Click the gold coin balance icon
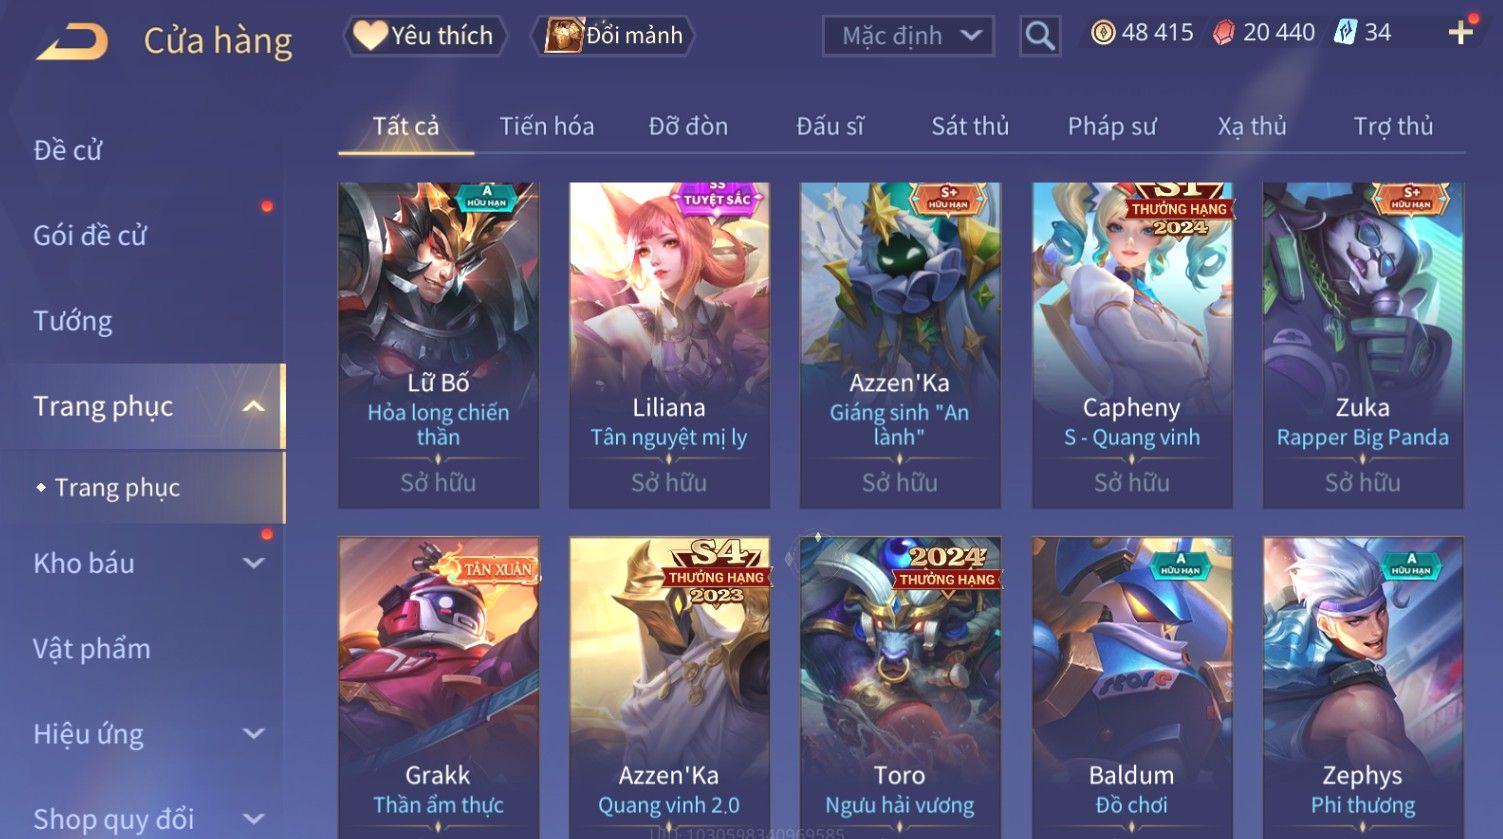Screen dimensions: 1503x839 (1102, 33)
